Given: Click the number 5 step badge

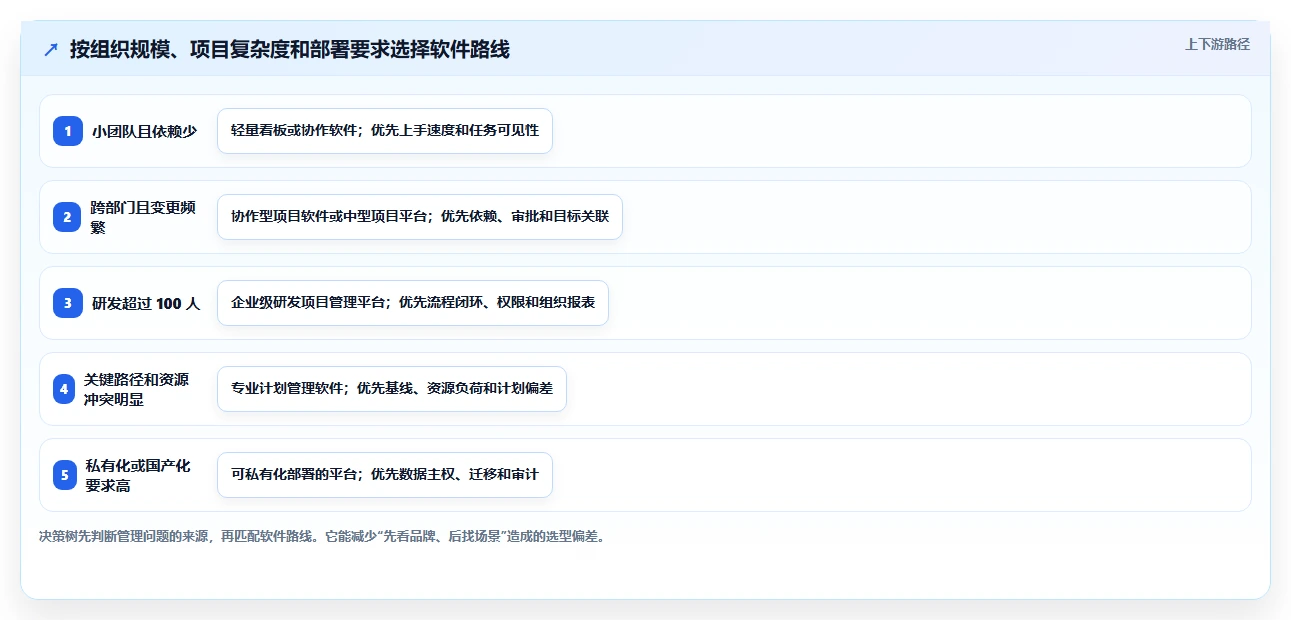Looking at the screenshot, I should click(x=65, y=475).
